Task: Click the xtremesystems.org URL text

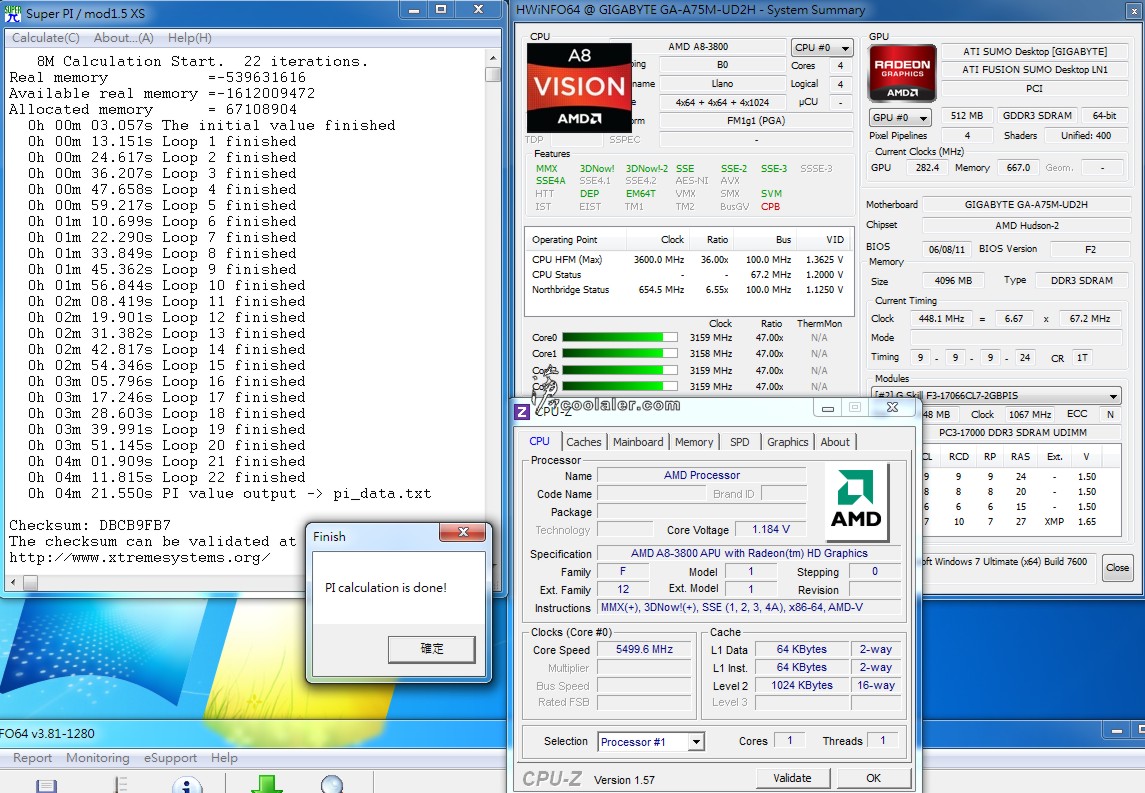Action: pos(139,558)
